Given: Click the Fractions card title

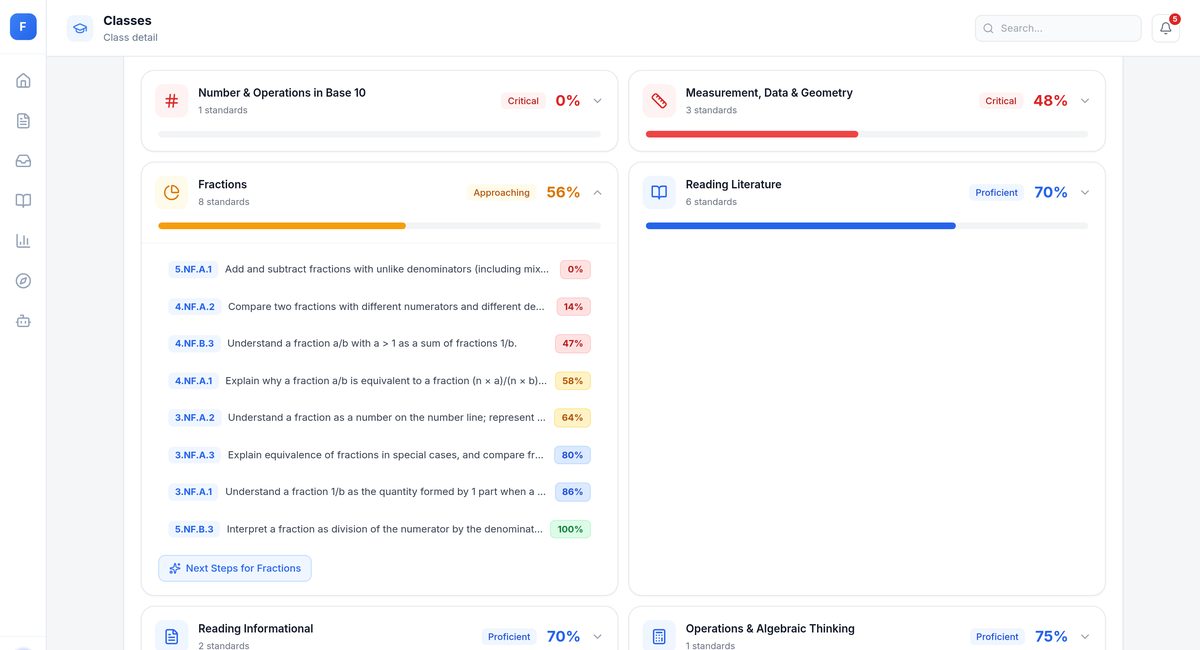Looking at the screenshot, I should click(222, 184).
